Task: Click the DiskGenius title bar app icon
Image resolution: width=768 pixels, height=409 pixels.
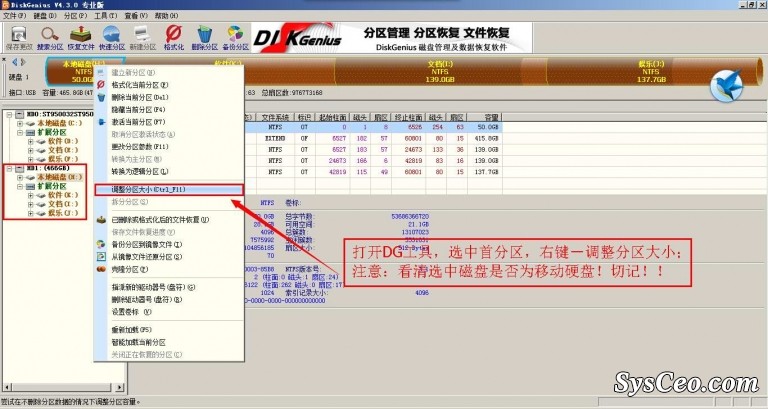Action: point(5,4)
